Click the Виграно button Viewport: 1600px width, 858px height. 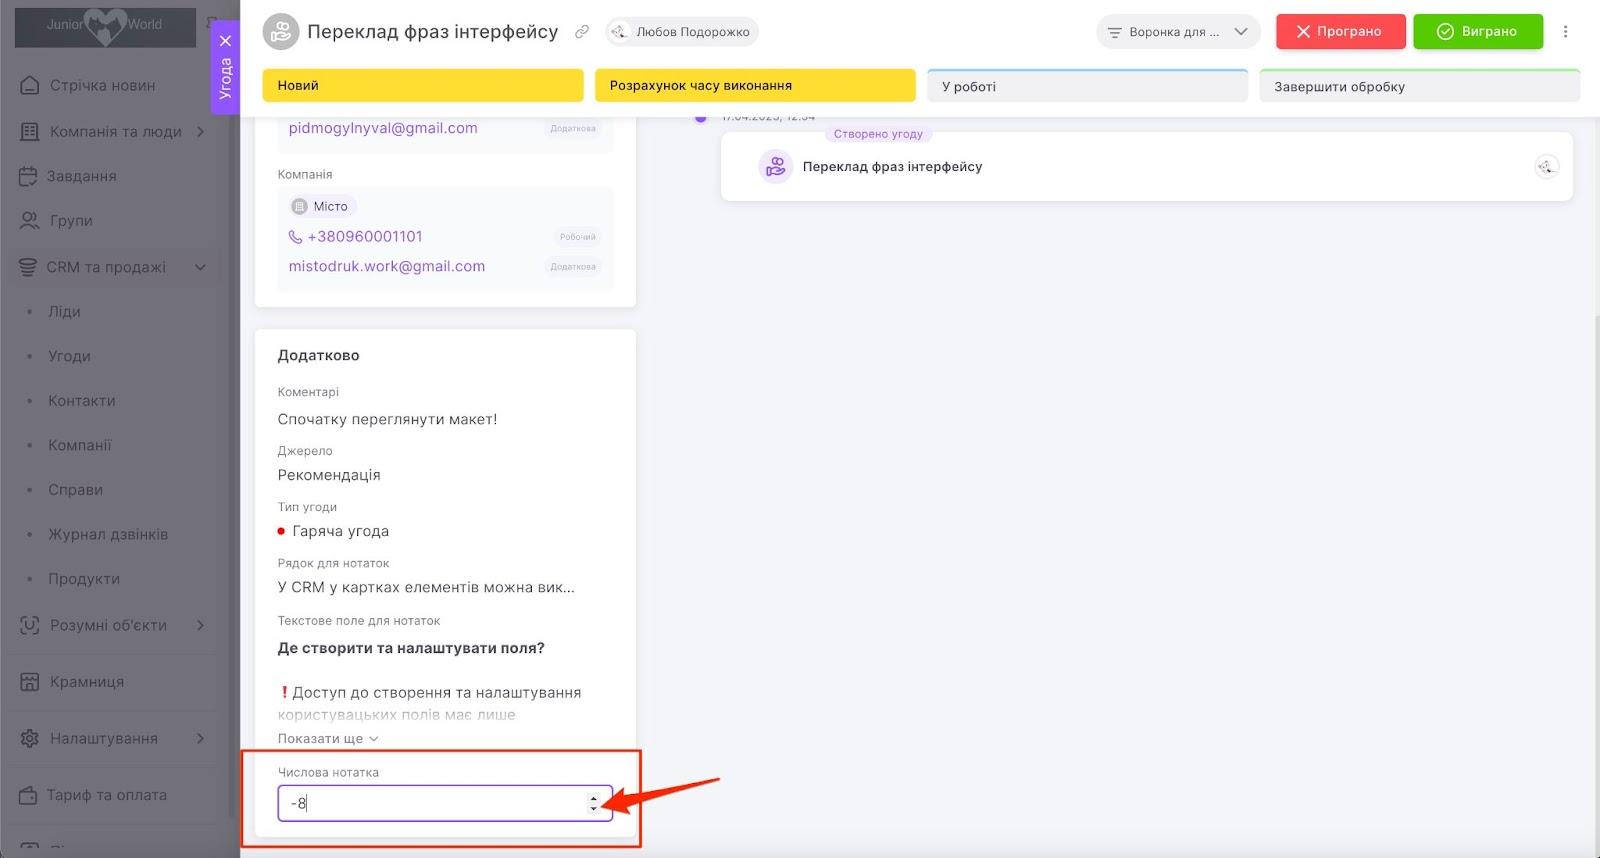[x=1477, y=32]
